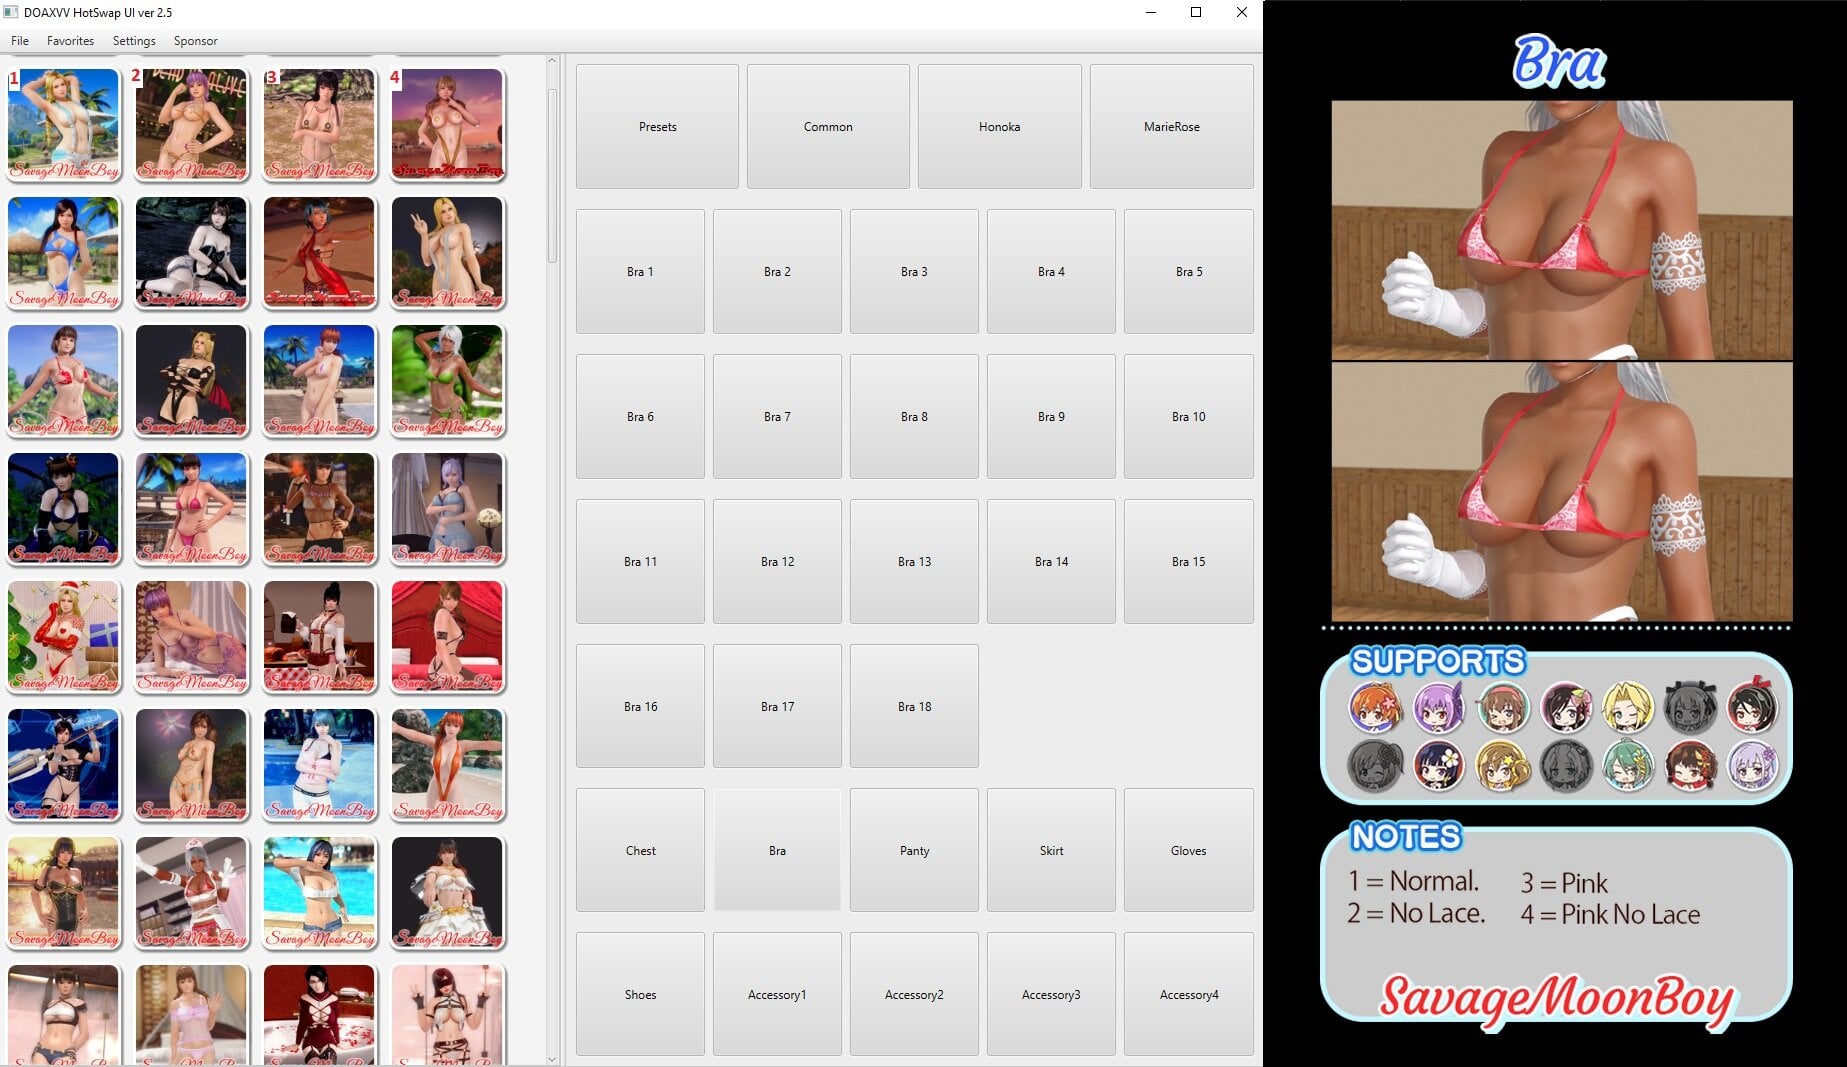Click scroll-down arrow of thumbnail list
Screen dimensions: 1847x1067
point(552,1059)
